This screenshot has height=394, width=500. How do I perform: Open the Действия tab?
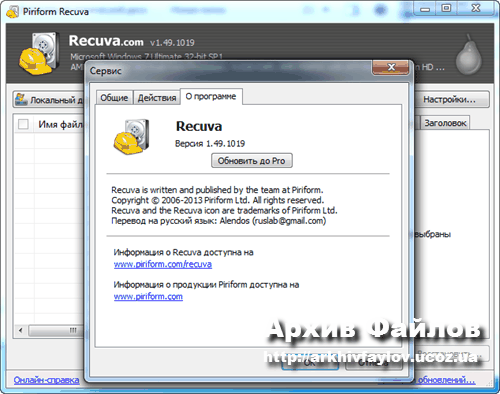point(157,98)
